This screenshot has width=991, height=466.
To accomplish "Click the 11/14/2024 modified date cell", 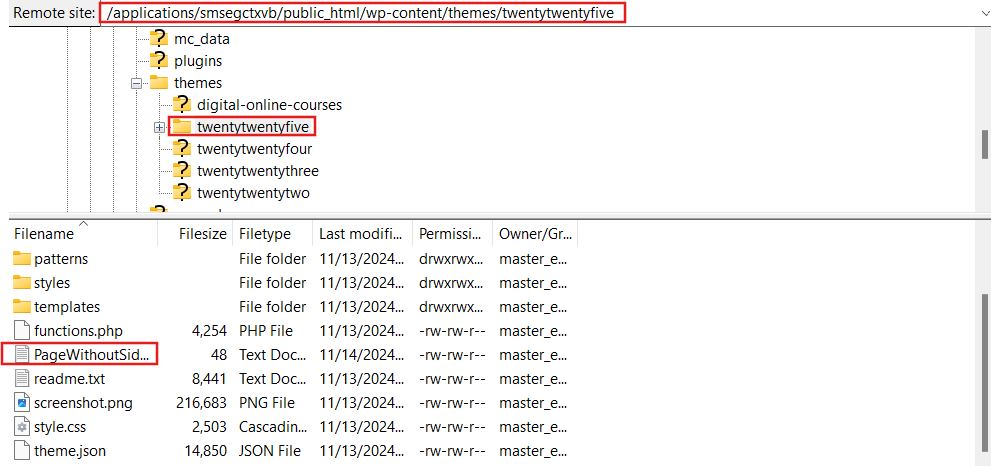I will (362, 355).
